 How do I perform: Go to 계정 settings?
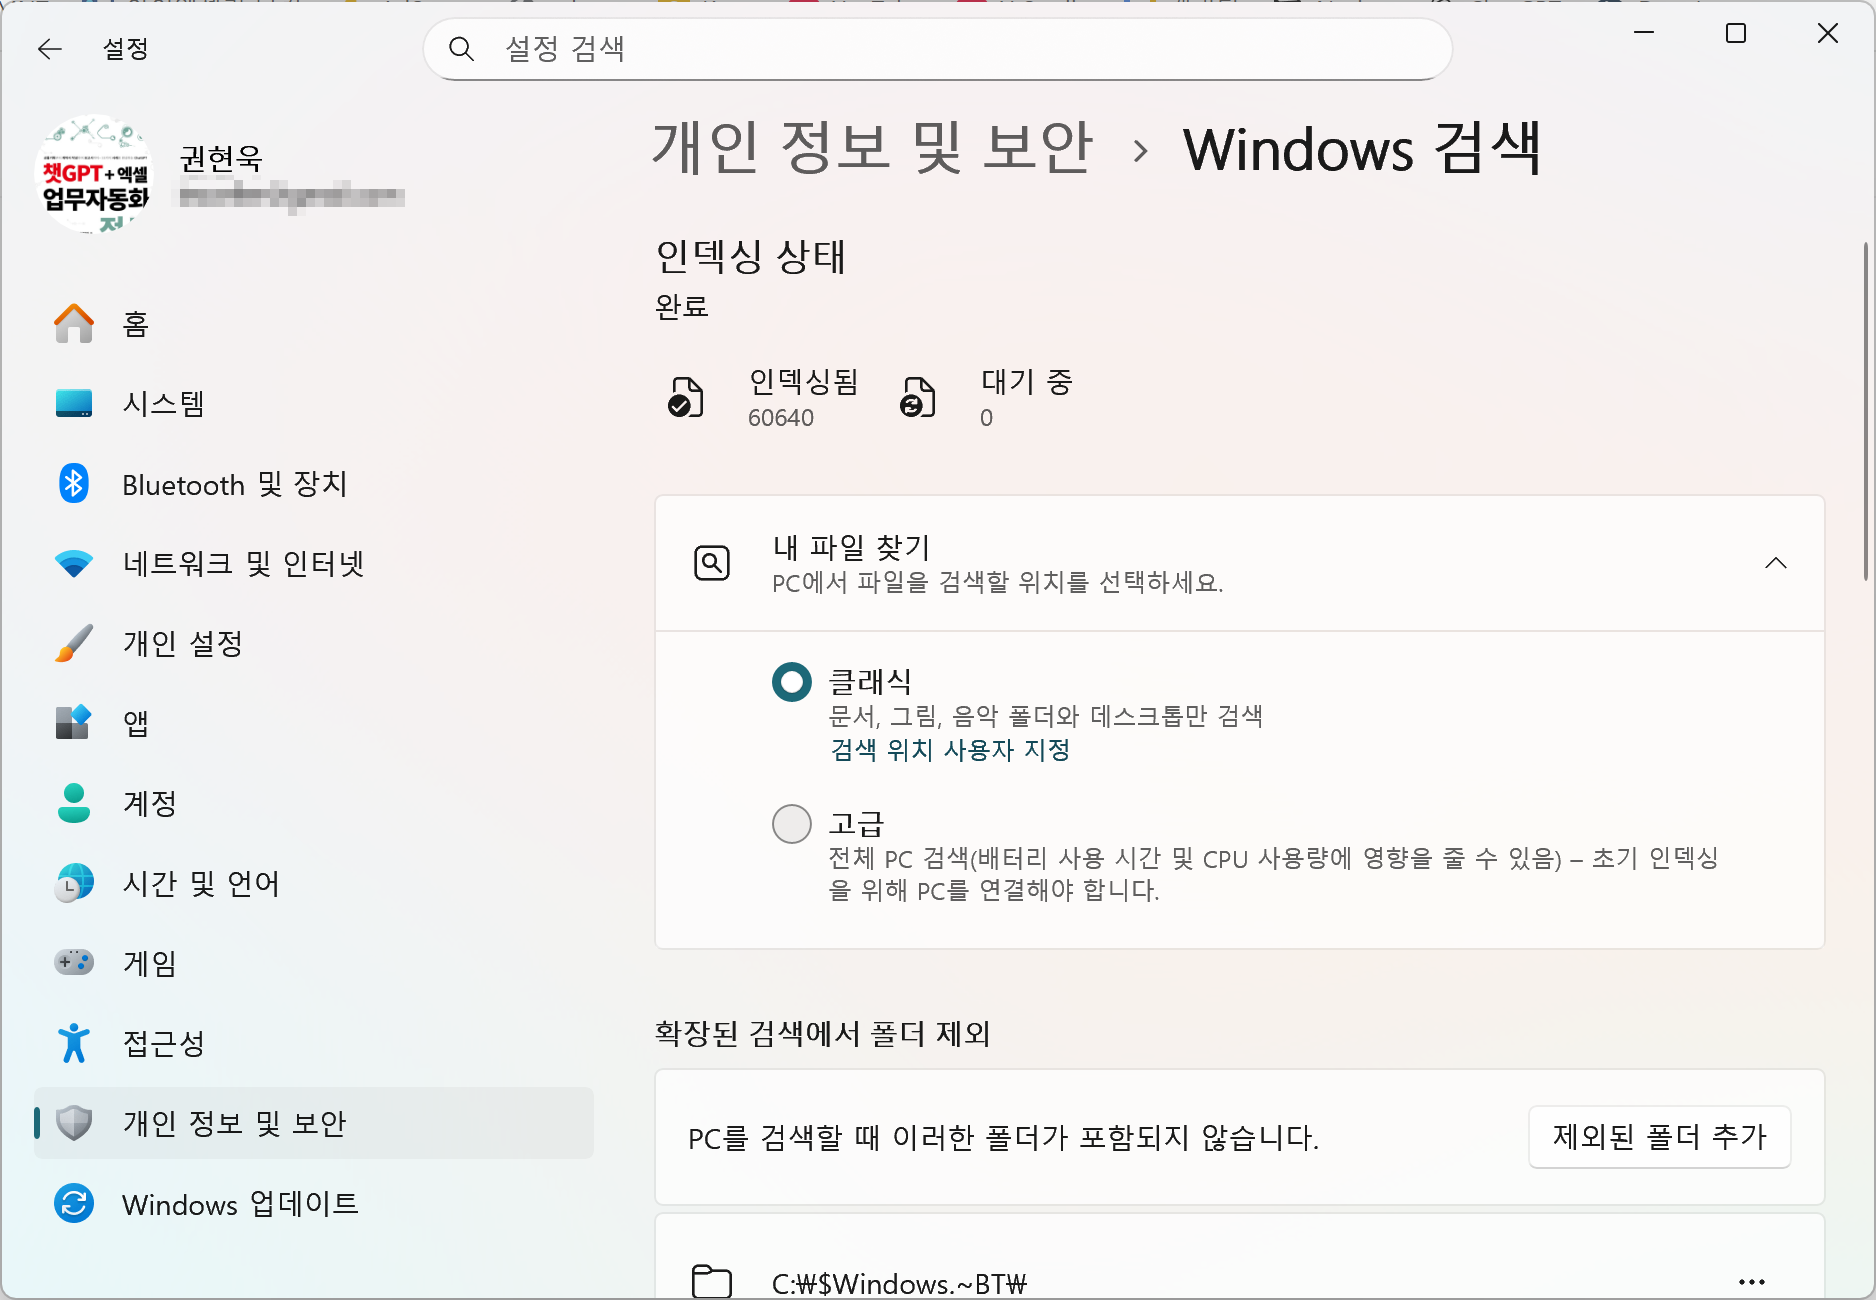(314, 804)
